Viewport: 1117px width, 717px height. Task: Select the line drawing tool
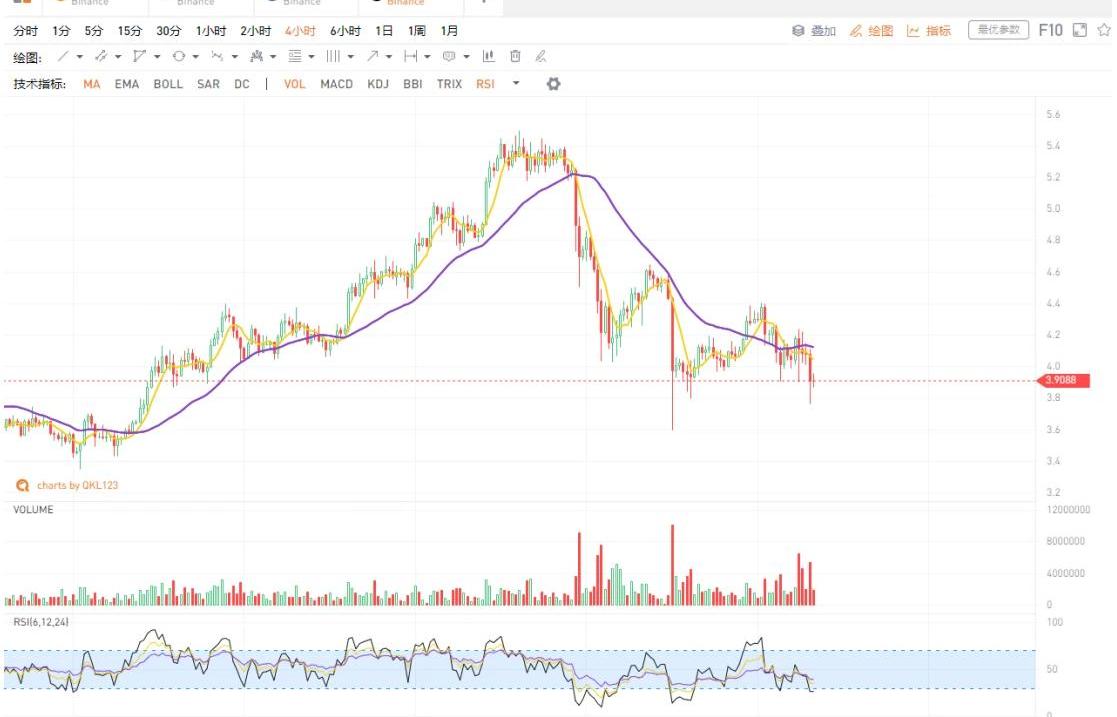(63, 57)
